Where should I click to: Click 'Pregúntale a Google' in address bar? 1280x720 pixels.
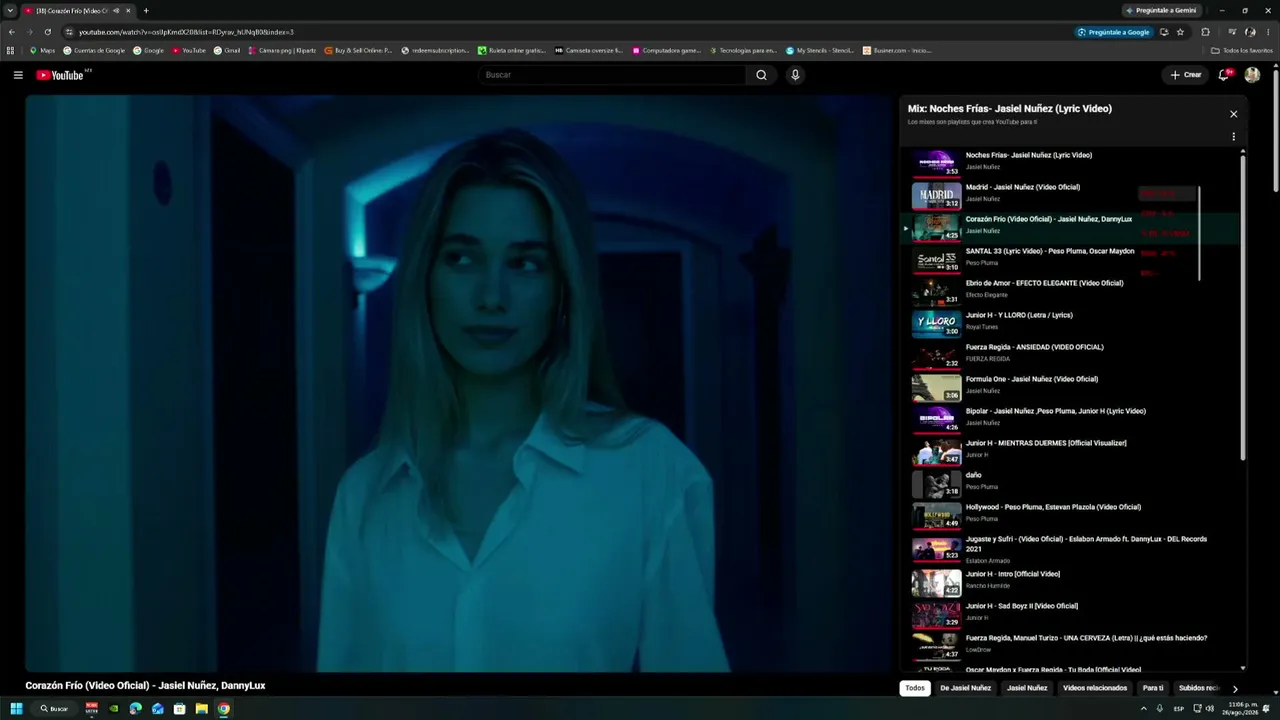(1113, 32)
